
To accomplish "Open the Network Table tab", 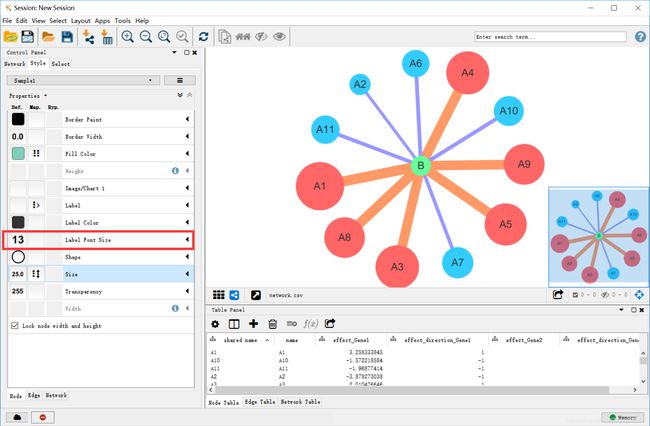I will pos(301,402).
